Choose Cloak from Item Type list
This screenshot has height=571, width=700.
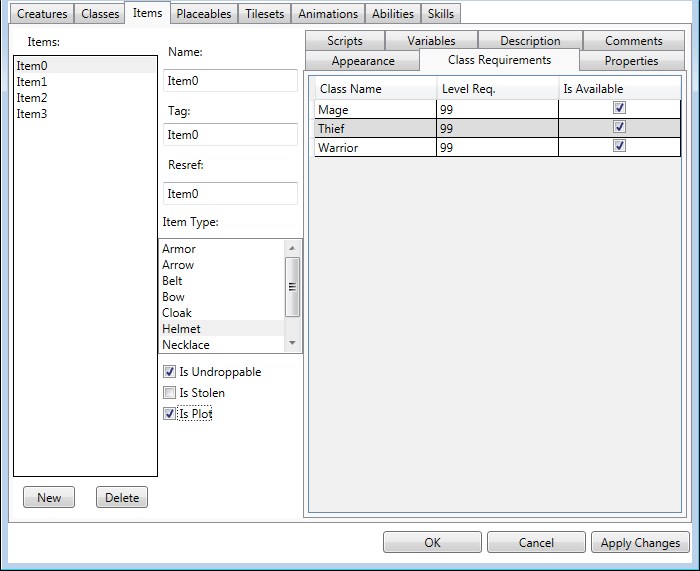tap(177, 313)
